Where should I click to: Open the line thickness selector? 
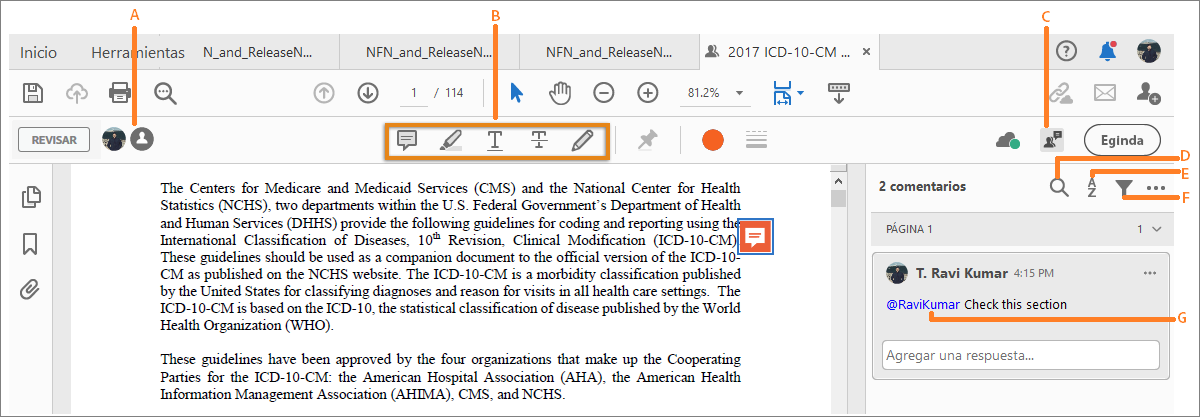pos(756,140)
